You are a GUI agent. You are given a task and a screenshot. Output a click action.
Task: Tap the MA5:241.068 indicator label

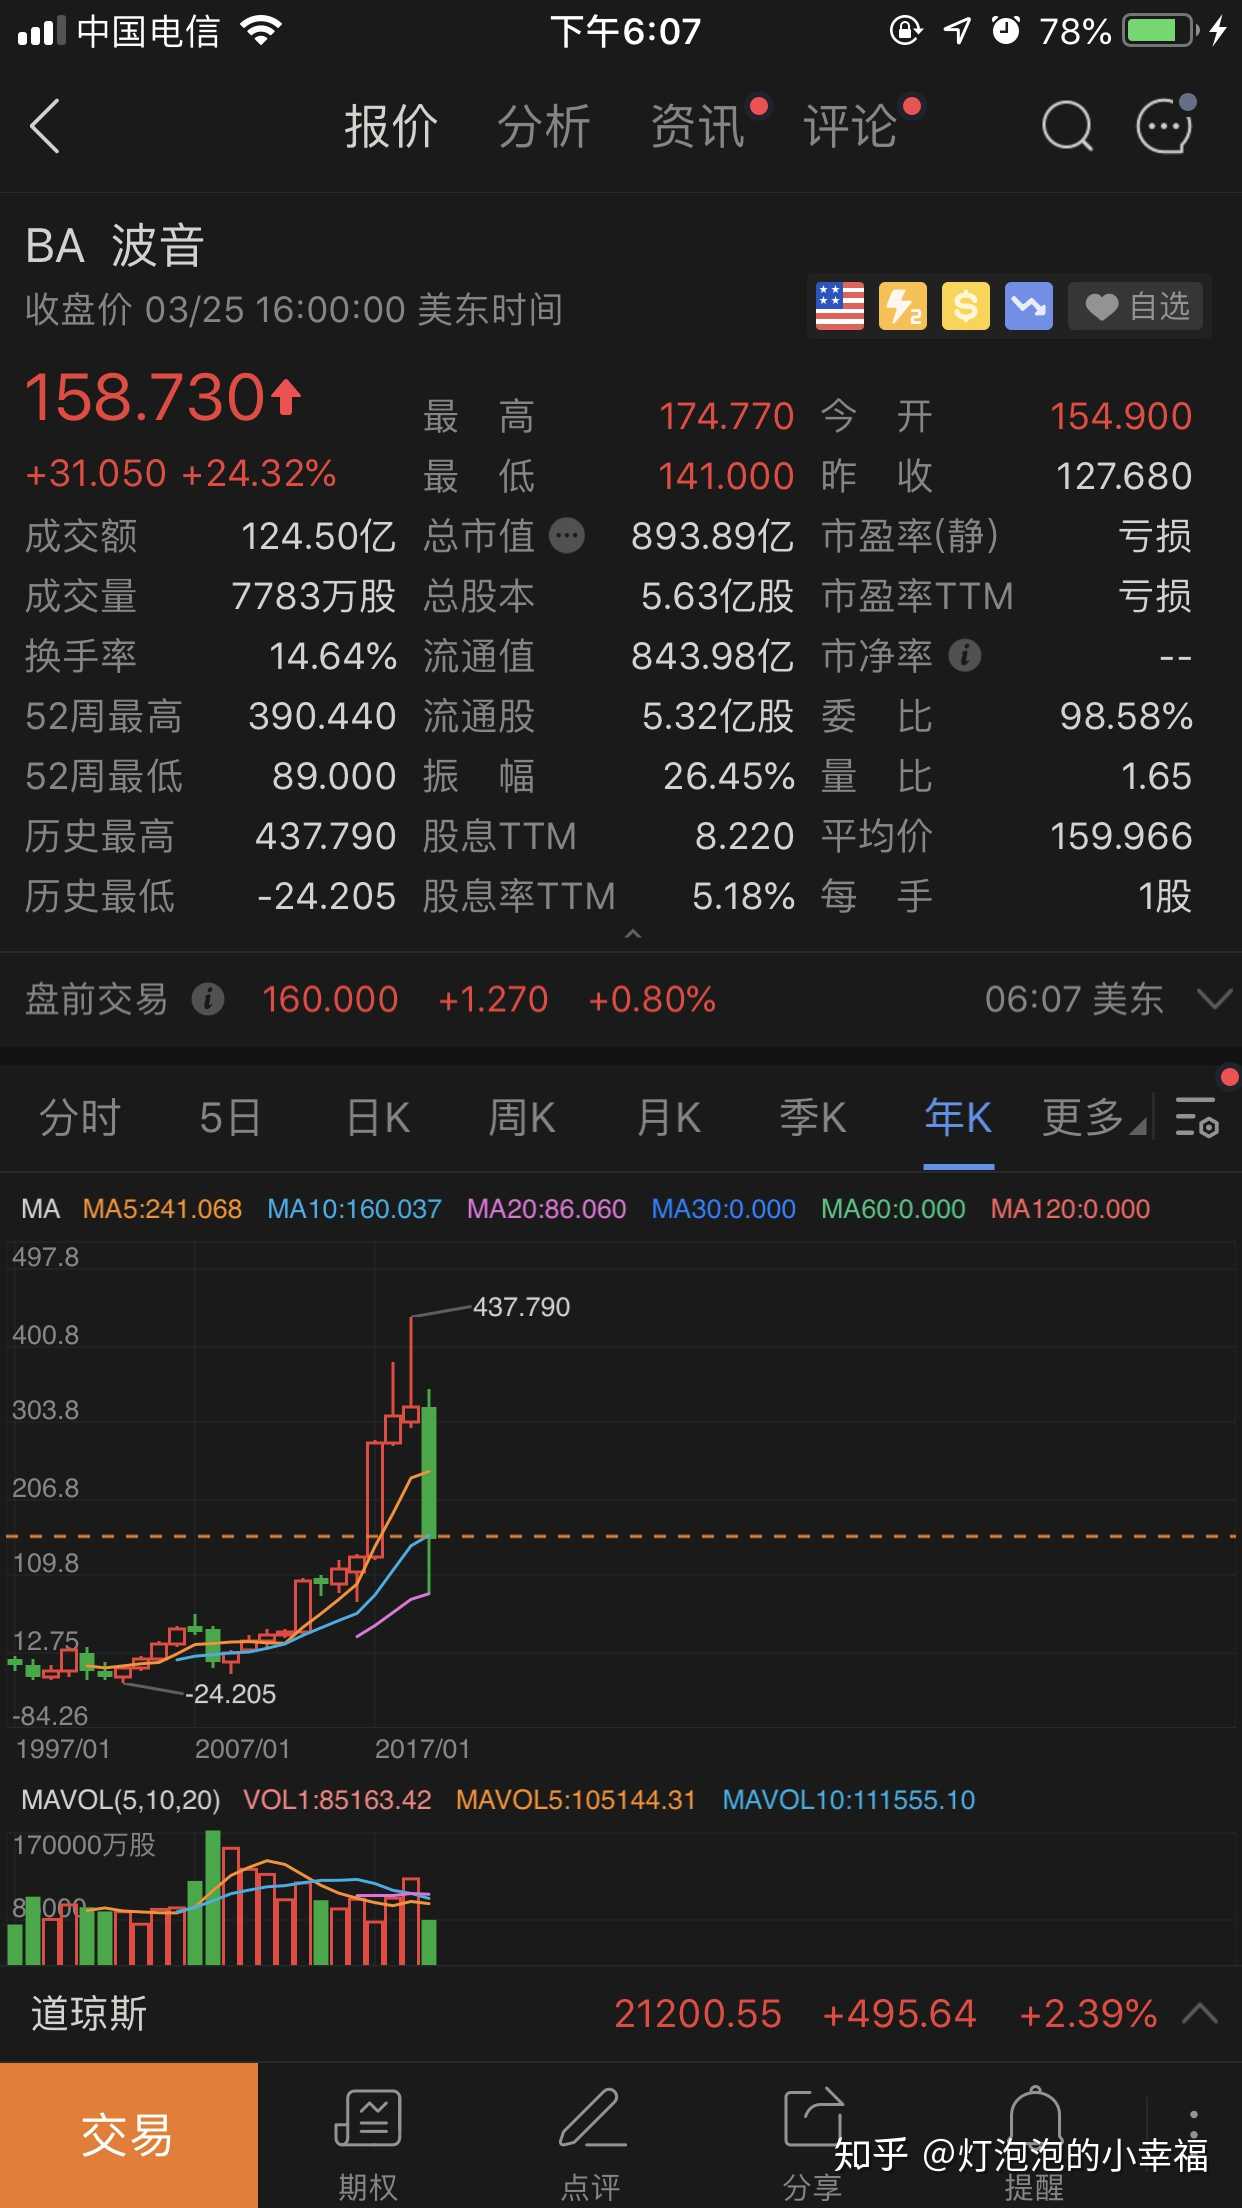tap(162, 1208)
